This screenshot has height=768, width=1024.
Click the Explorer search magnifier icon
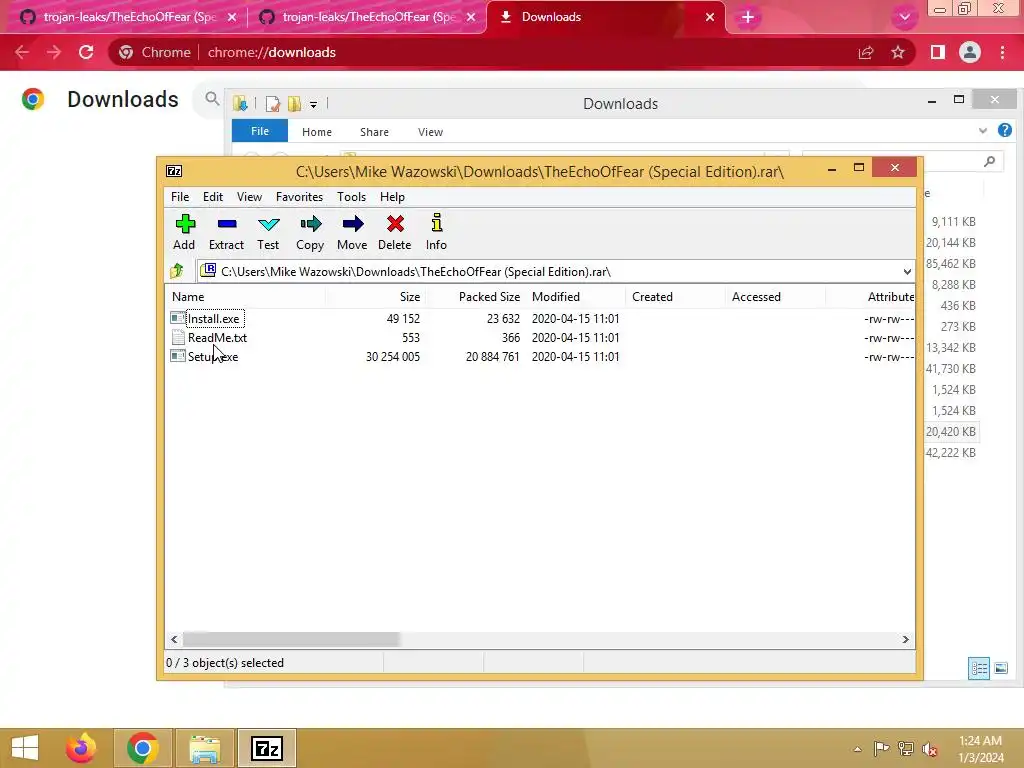990,161
